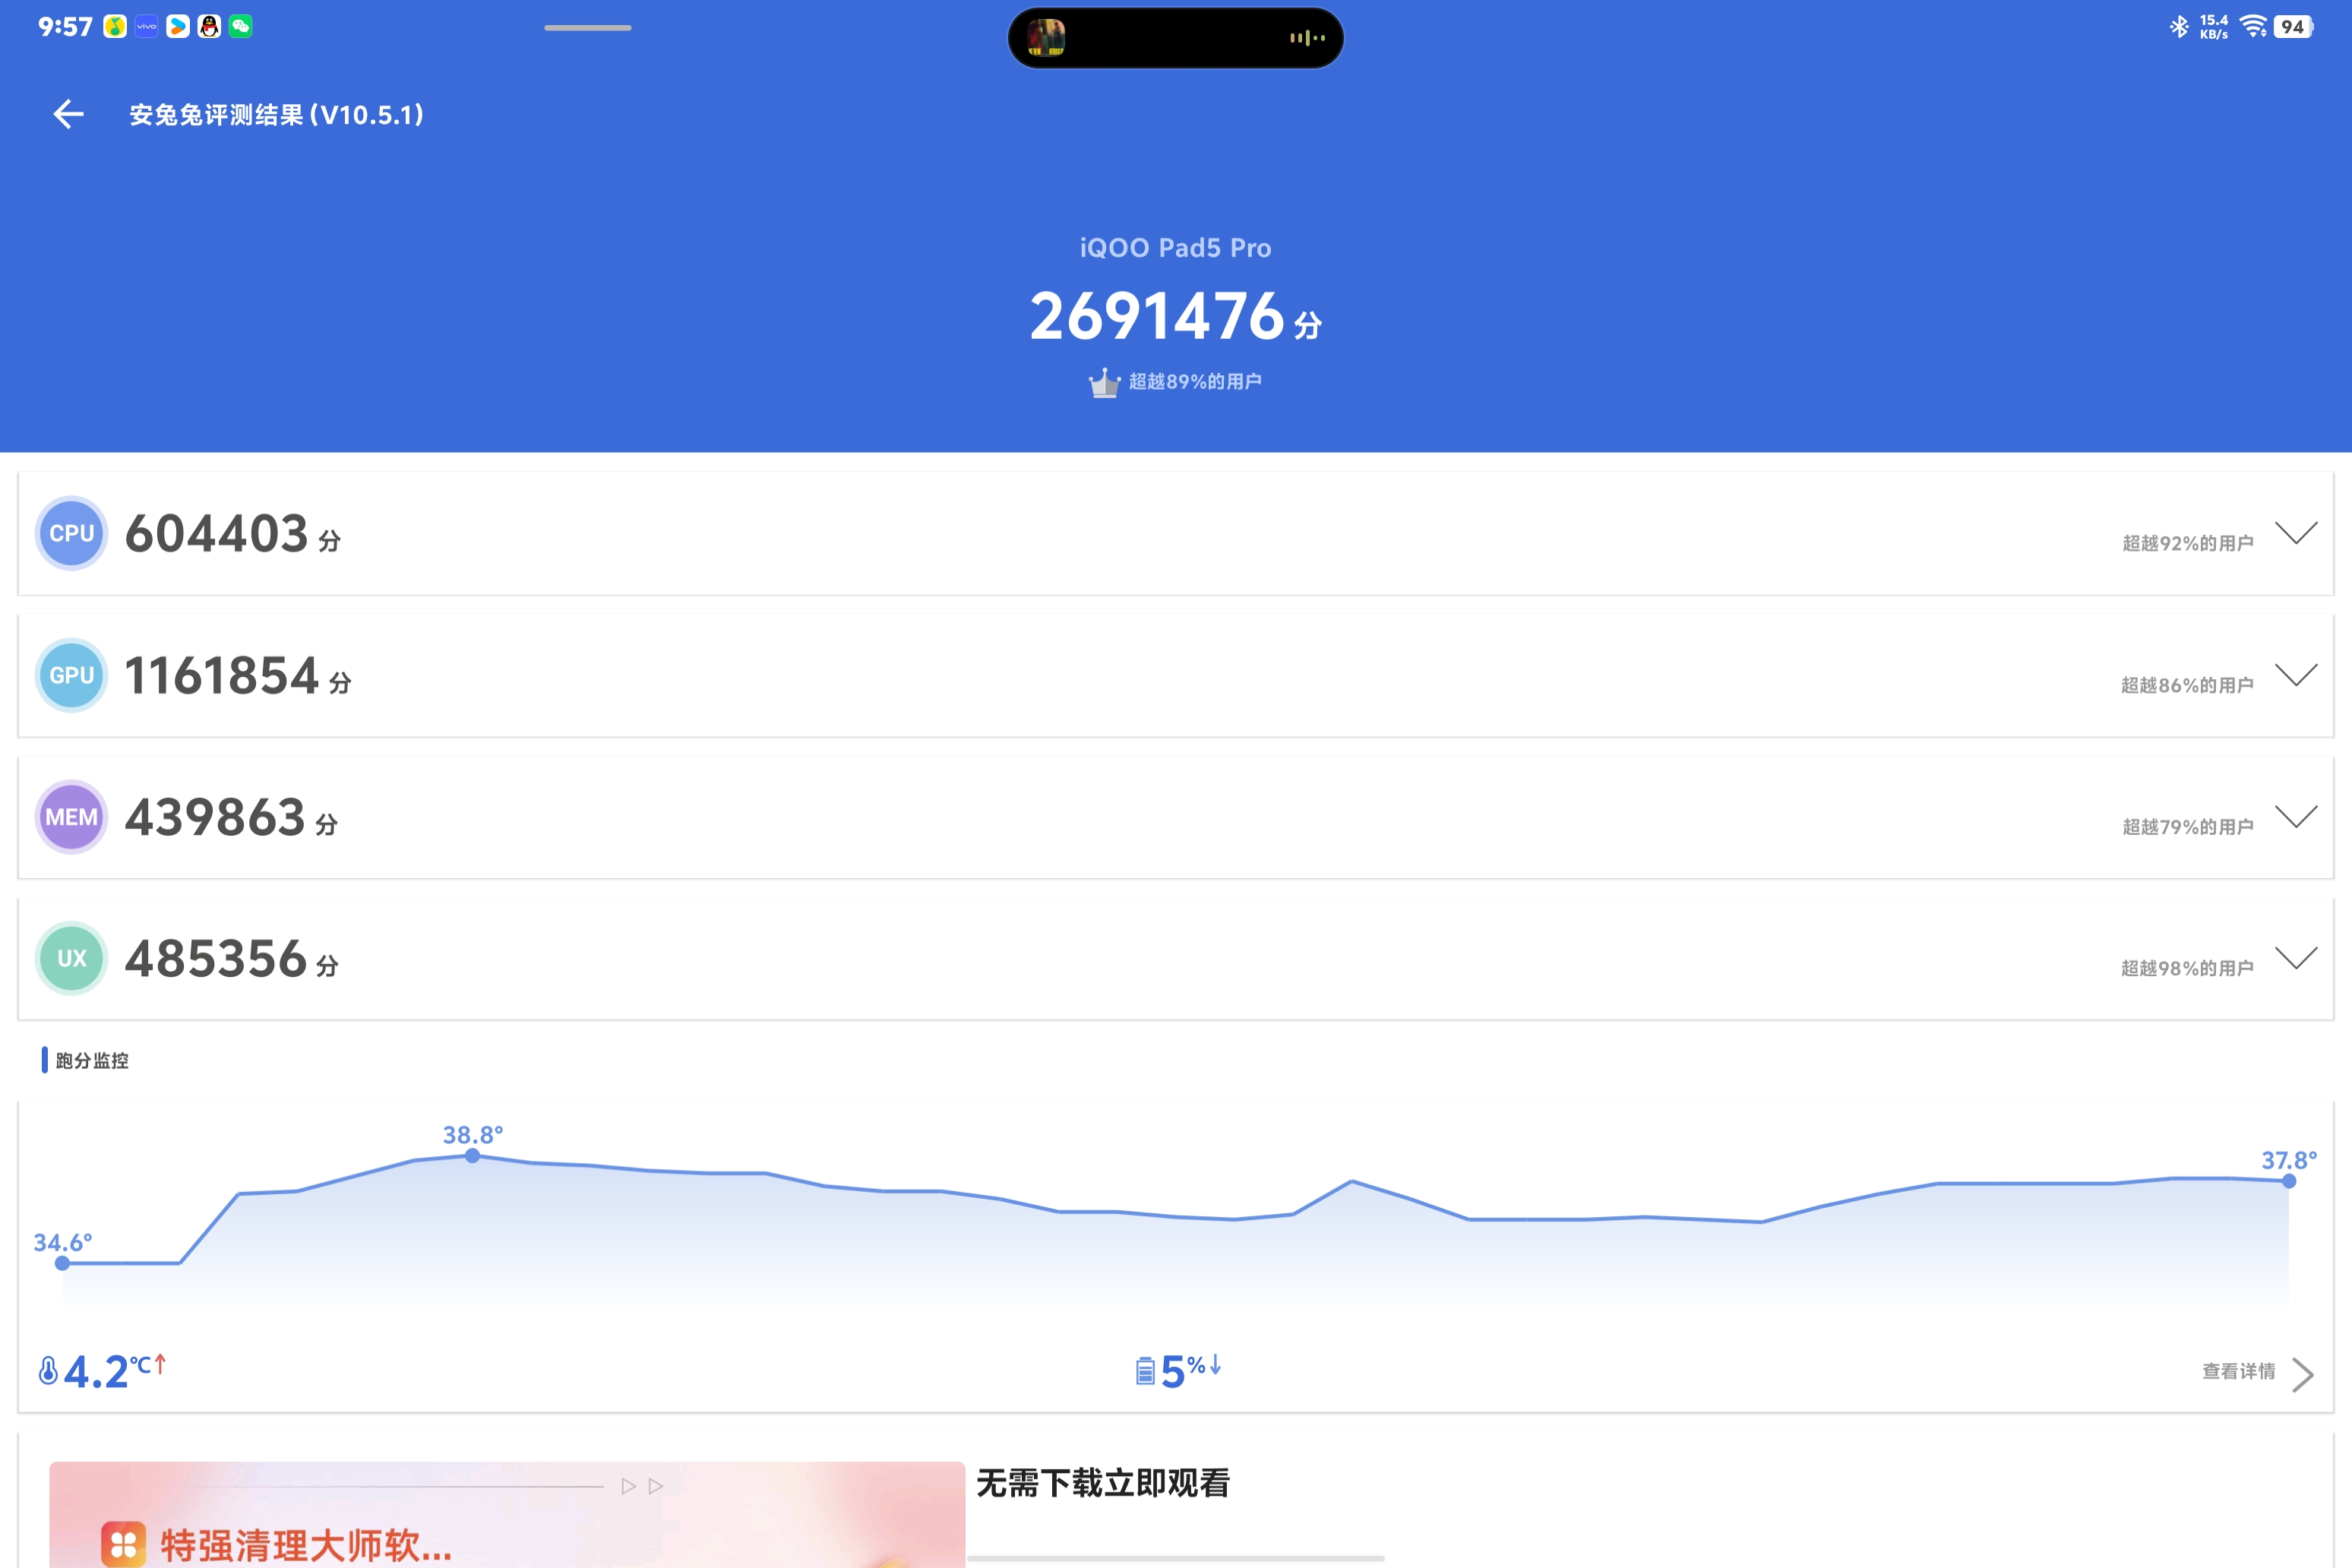2352x1568 pixels.
Task: Tap the battery level 94 indicator
Action: pos(2294,27)
